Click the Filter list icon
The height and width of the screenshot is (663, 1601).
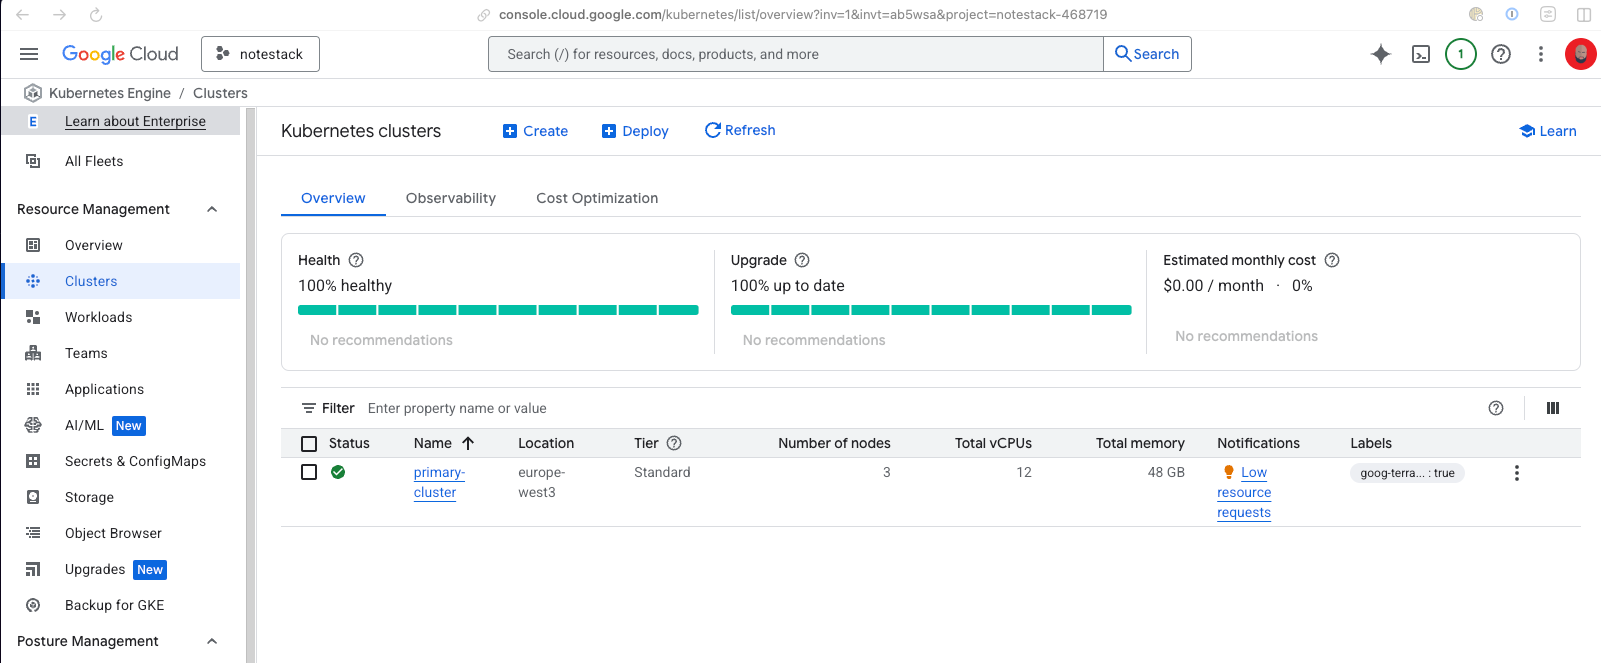pos(309,408)
